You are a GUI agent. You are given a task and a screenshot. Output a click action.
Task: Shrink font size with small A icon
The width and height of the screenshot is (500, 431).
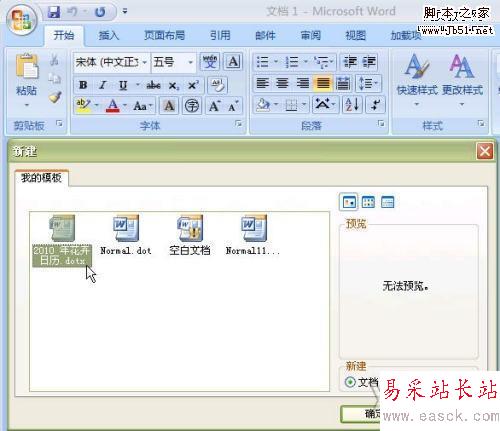point(233,107)
